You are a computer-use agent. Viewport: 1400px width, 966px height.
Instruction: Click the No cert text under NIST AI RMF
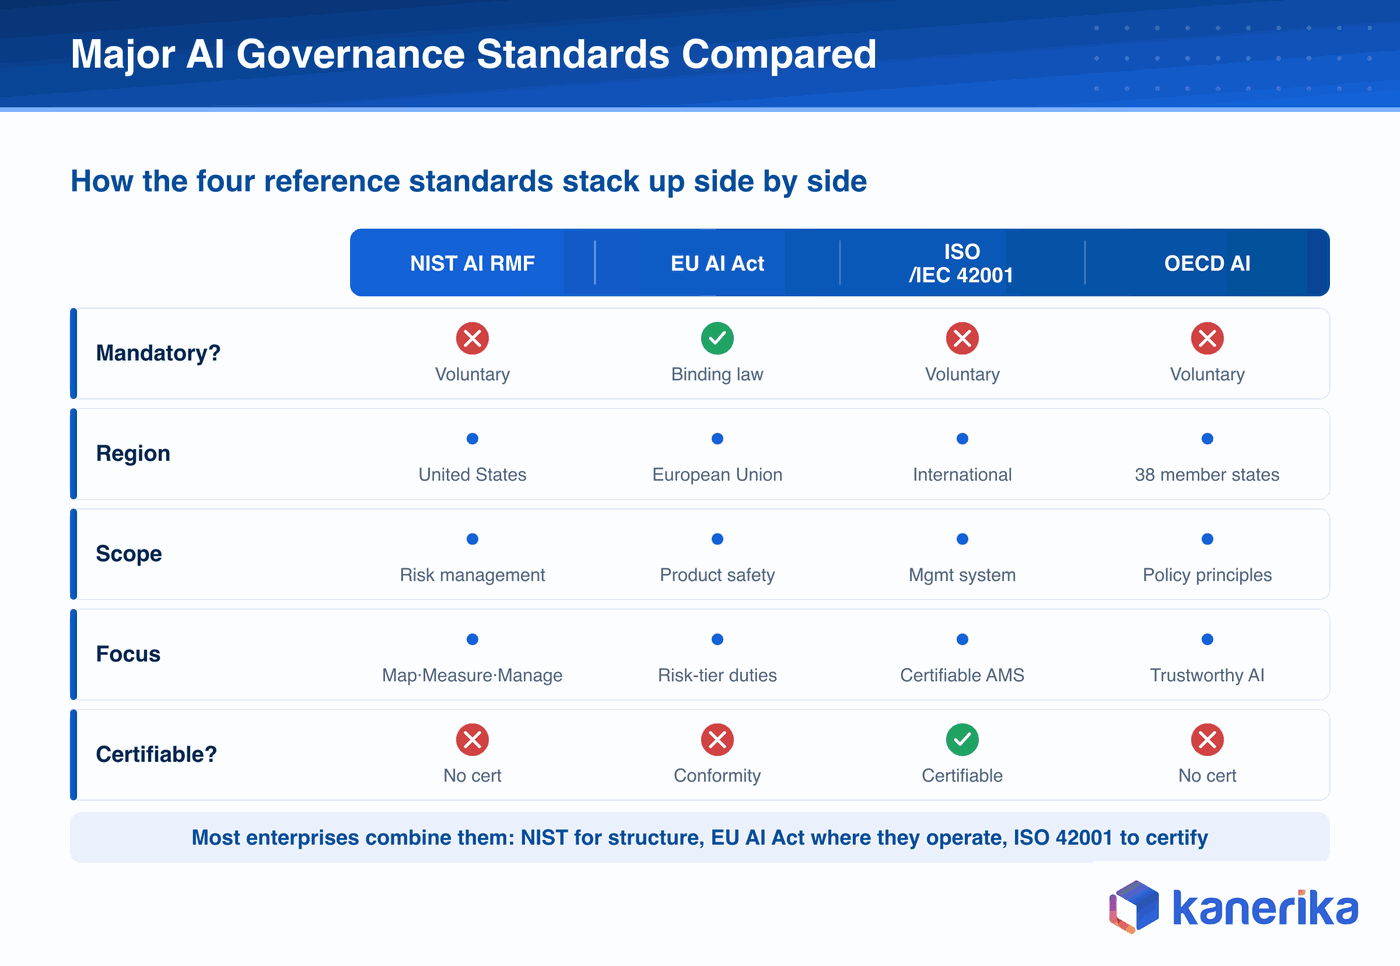click(x=472, y=776)
